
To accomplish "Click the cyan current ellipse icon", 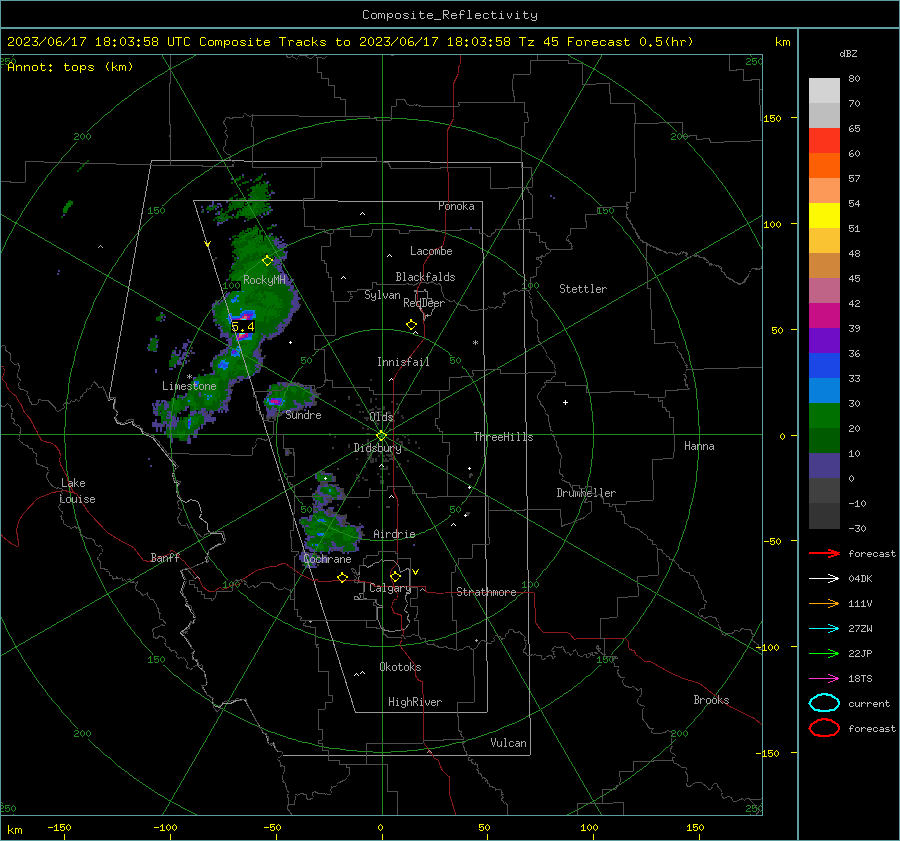I will (x=824, y=703).
